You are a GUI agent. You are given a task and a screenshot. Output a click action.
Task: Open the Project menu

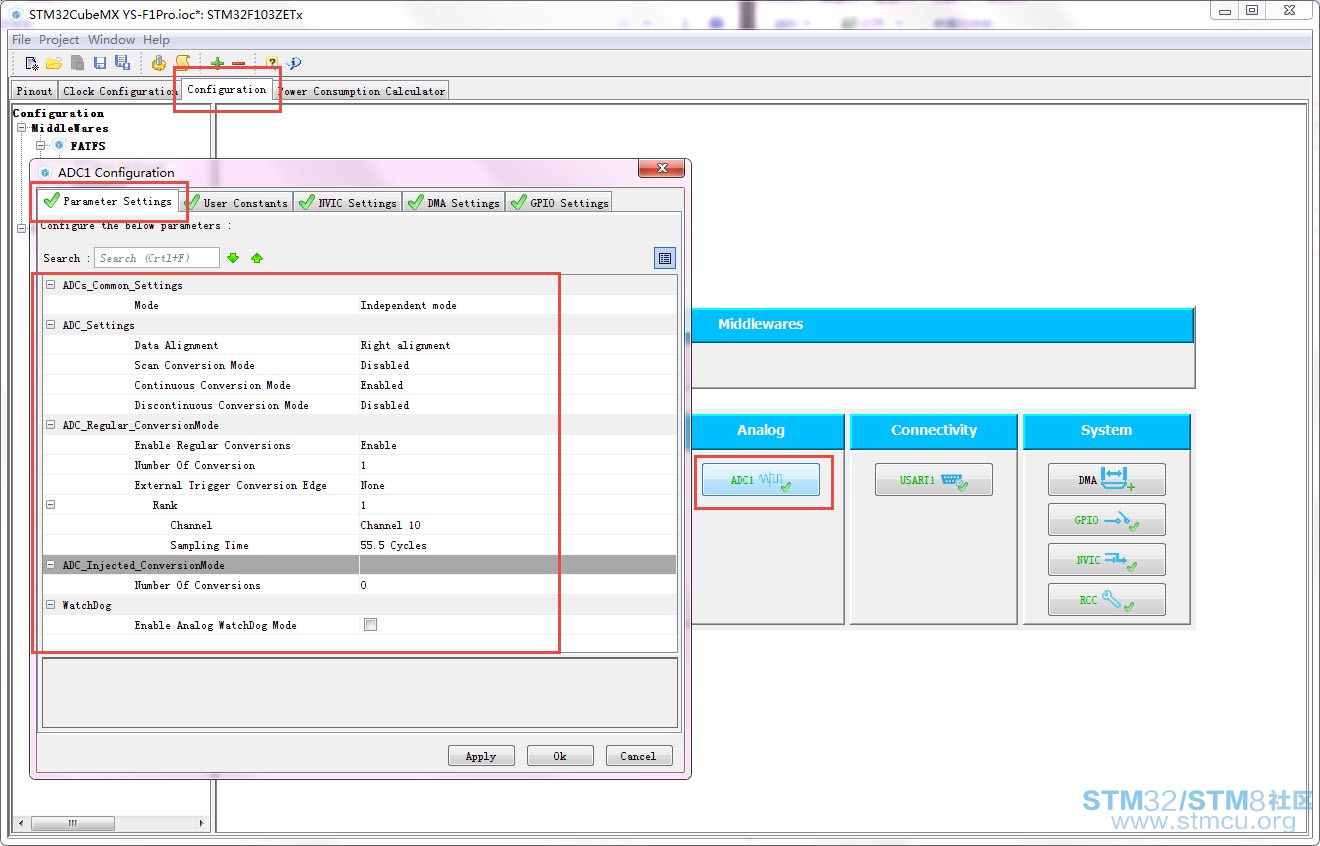59,40
